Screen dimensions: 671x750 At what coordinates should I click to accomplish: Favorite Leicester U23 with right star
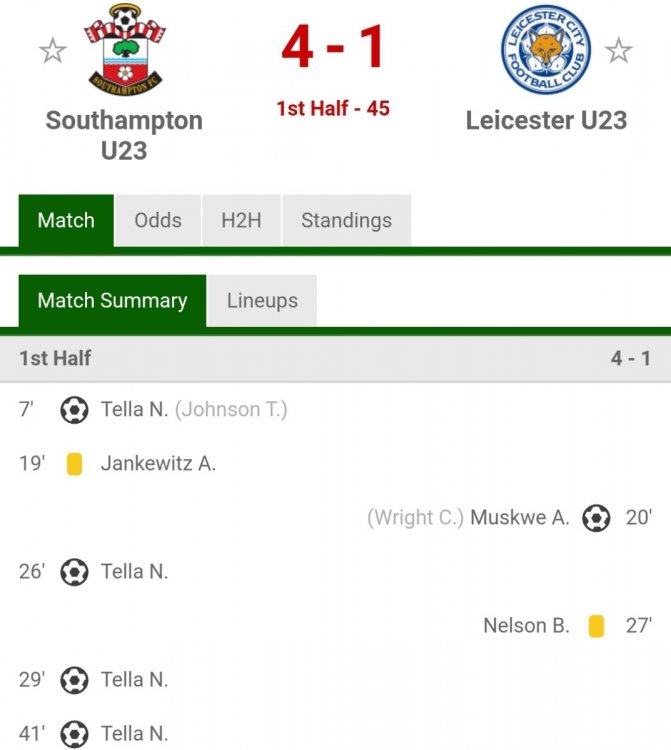click(619, 50)
